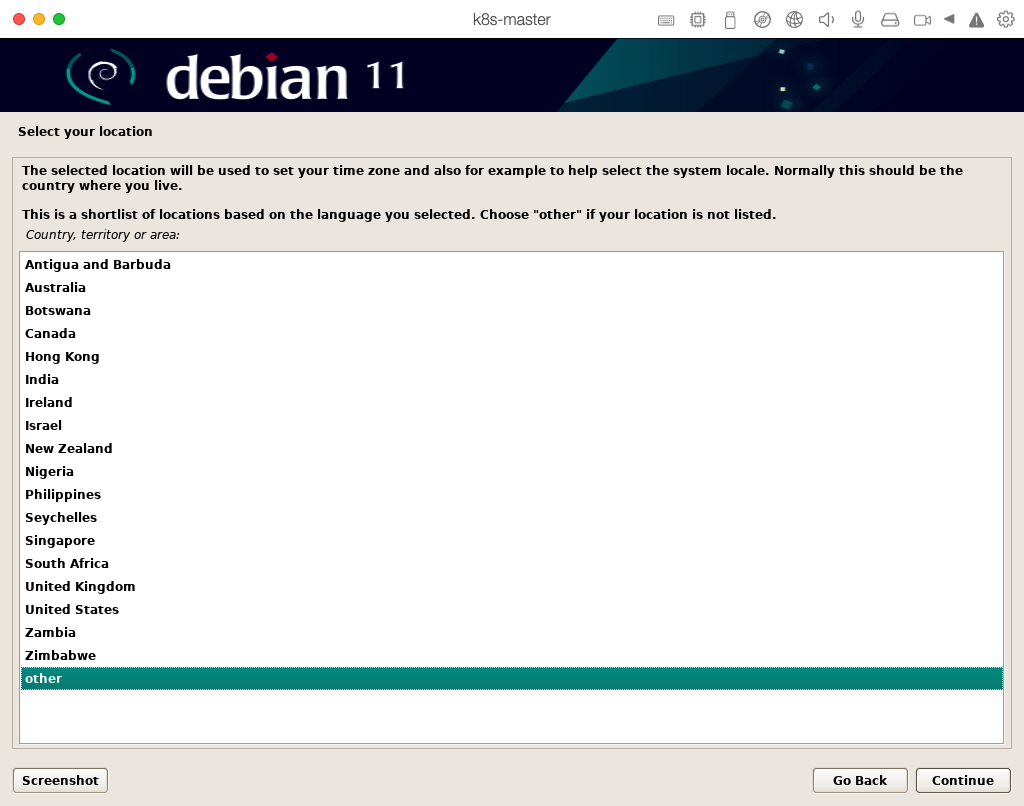Select Israel in the list
Image resolution: width=1024 pixels, height=806 pixels.
pyautogui.click(x=511, y=425)
